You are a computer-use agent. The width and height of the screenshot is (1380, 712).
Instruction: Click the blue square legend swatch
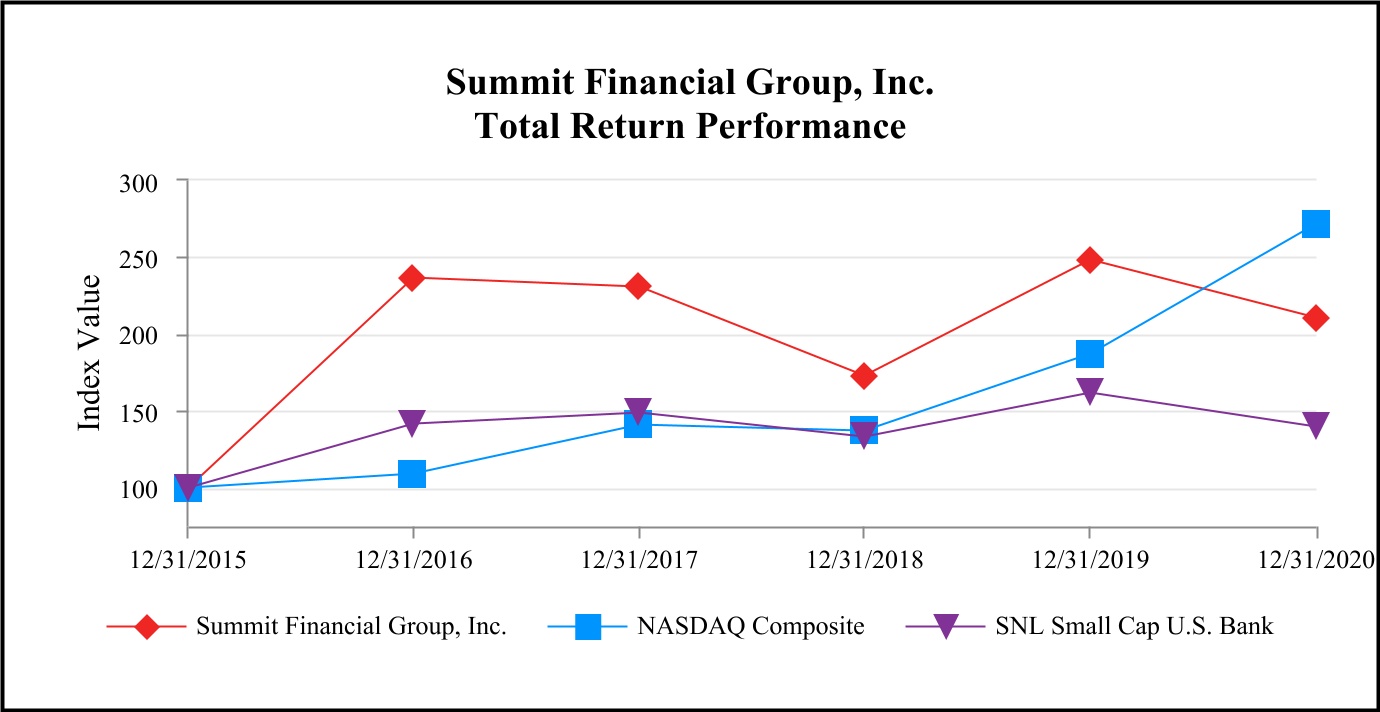[x=588, y=627]
